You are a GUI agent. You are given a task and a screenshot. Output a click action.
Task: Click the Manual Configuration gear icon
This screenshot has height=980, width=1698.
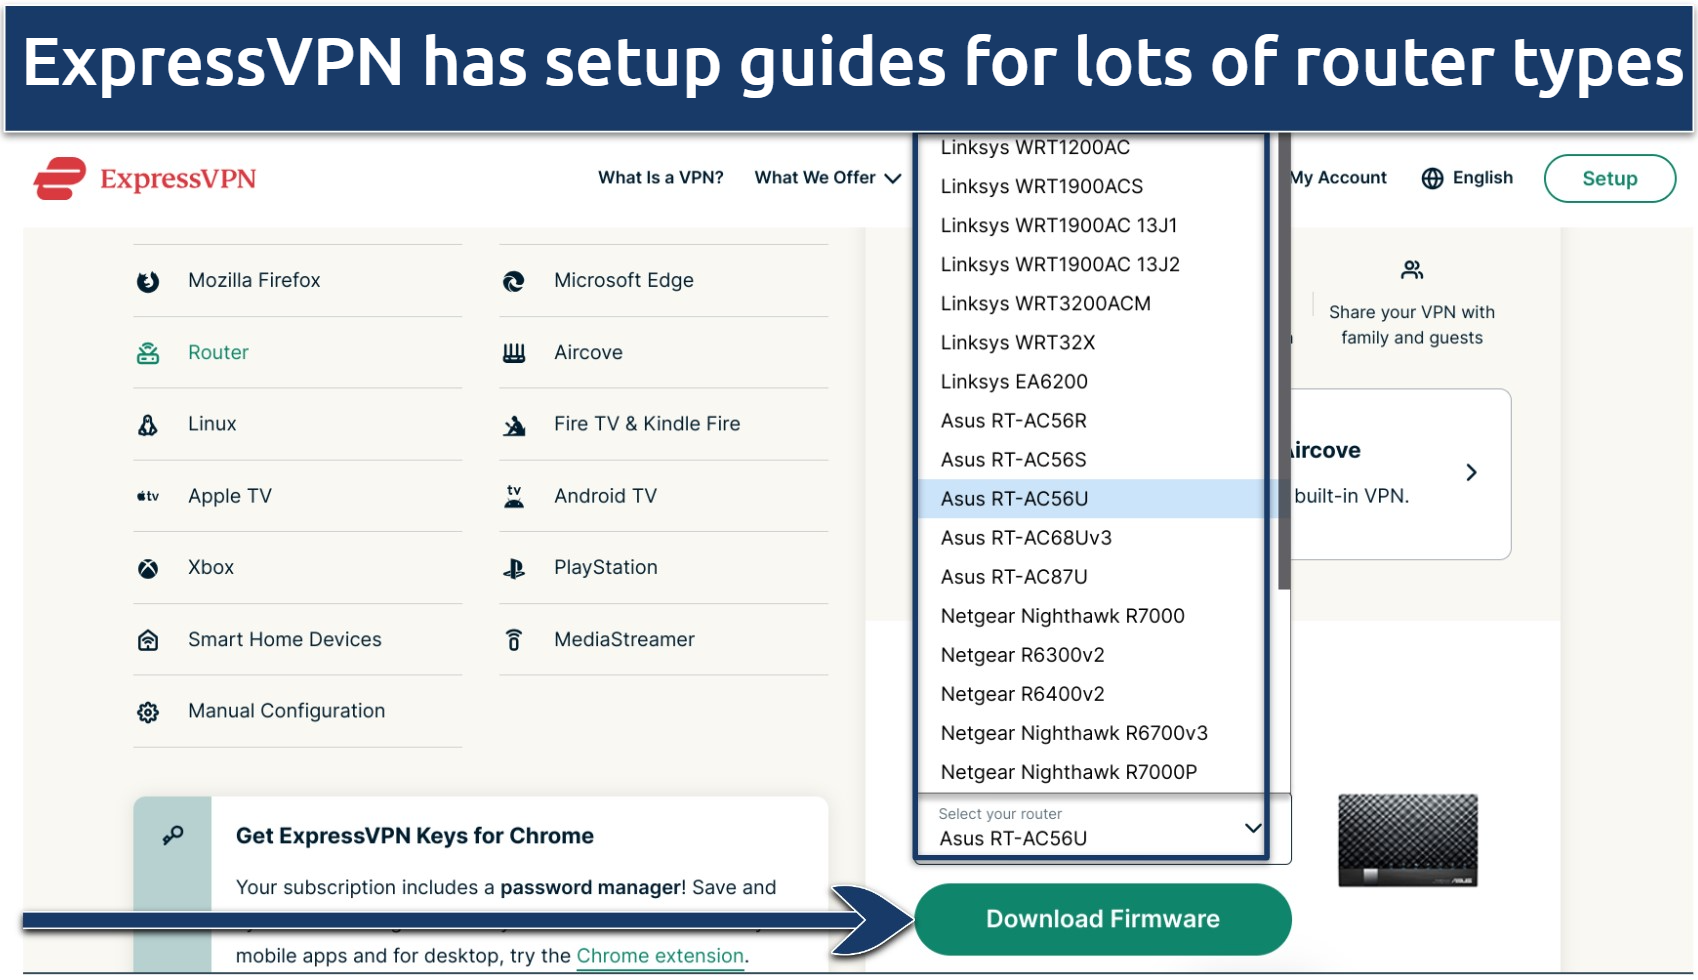tap(147, 711)
